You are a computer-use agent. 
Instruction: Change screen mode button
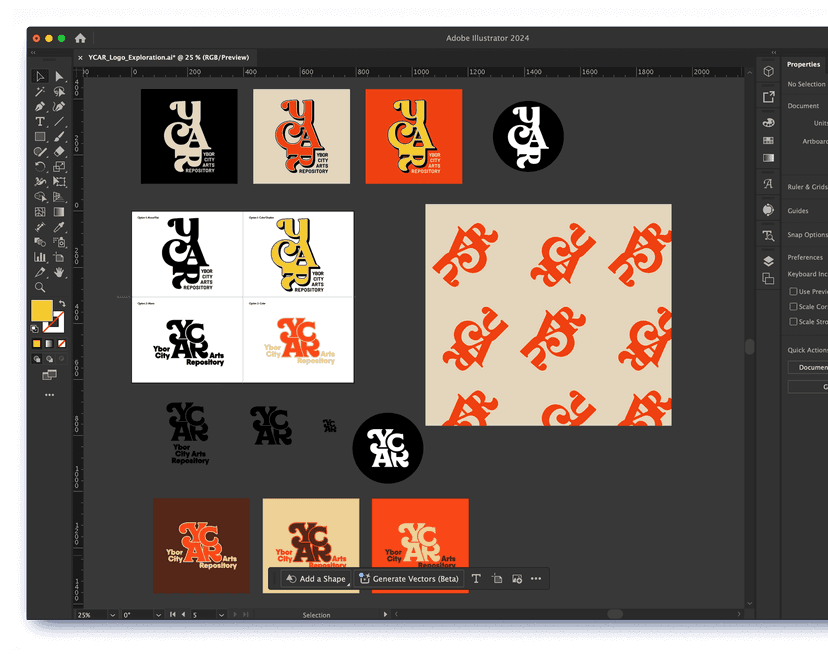pyautogui.click(x=50, y=375)
